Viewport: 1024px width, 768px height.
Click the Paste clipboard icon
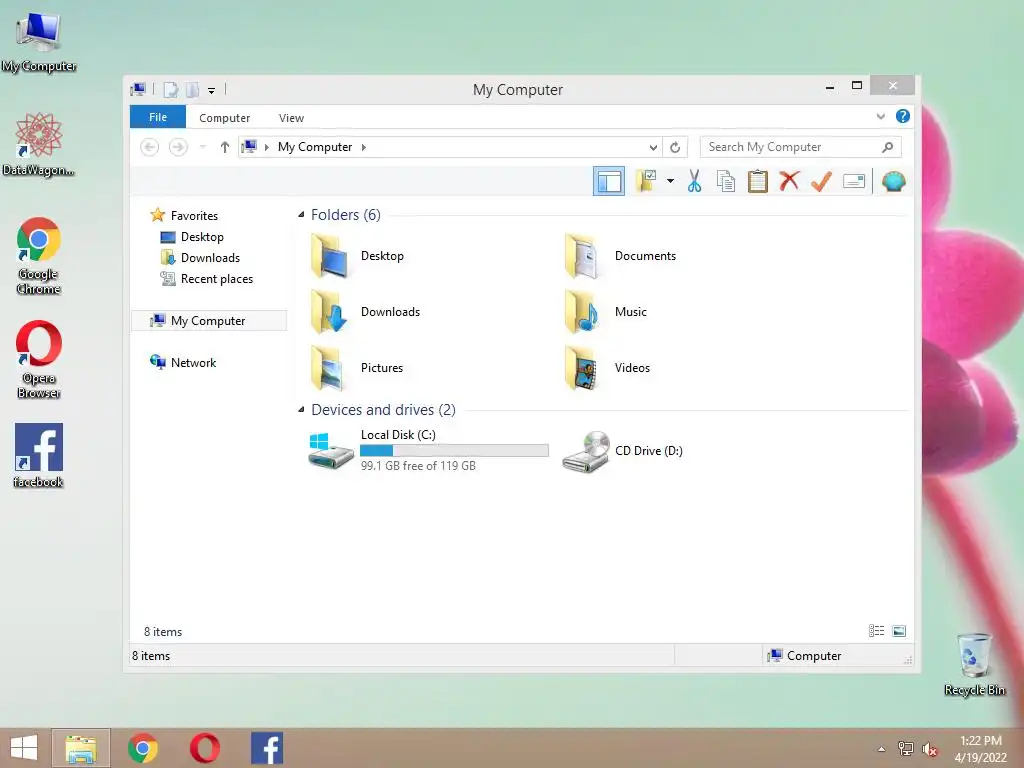click(x=758, y=181)
